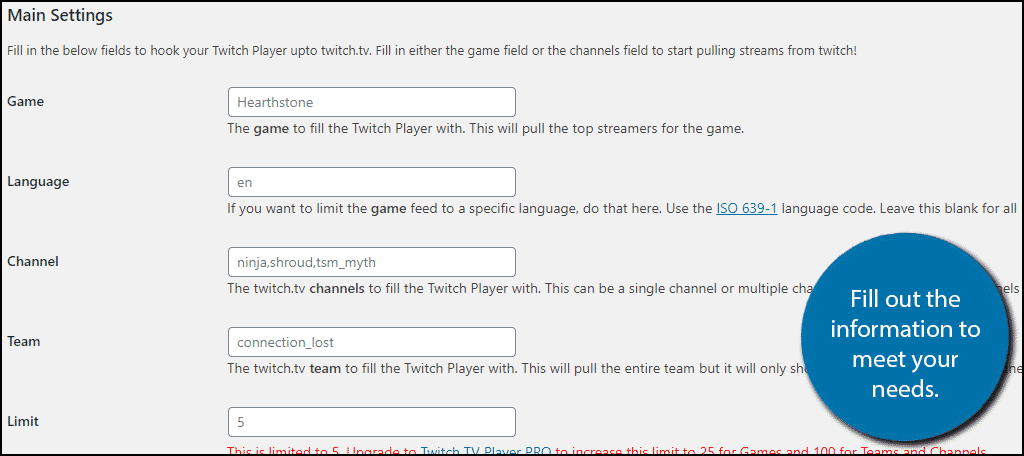
Task: Click the Channel field label
Action: (33, 261)
